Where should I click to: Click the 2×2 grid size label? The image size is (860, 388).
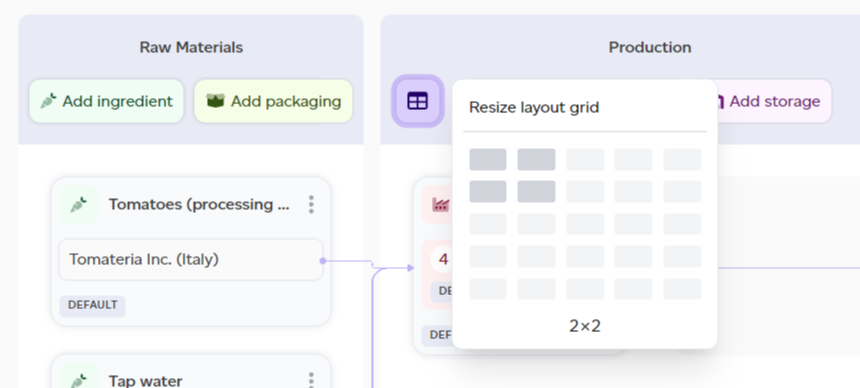pyautogui.click(x=585, y=326)
